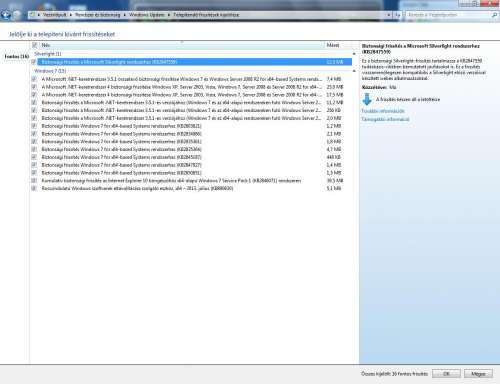This screenshot has height=384, width=500.
Task: Click the Silverlight (1) group header
Action: click(48, 54)
